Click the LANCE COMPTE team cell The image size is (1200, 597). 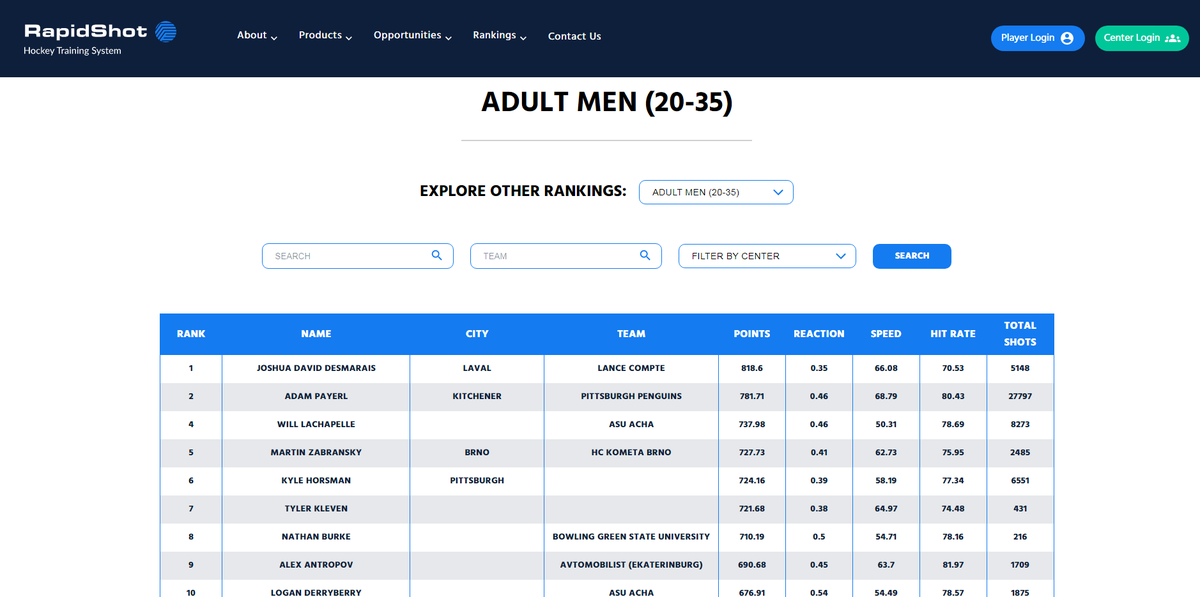click(x=631, y=368)
